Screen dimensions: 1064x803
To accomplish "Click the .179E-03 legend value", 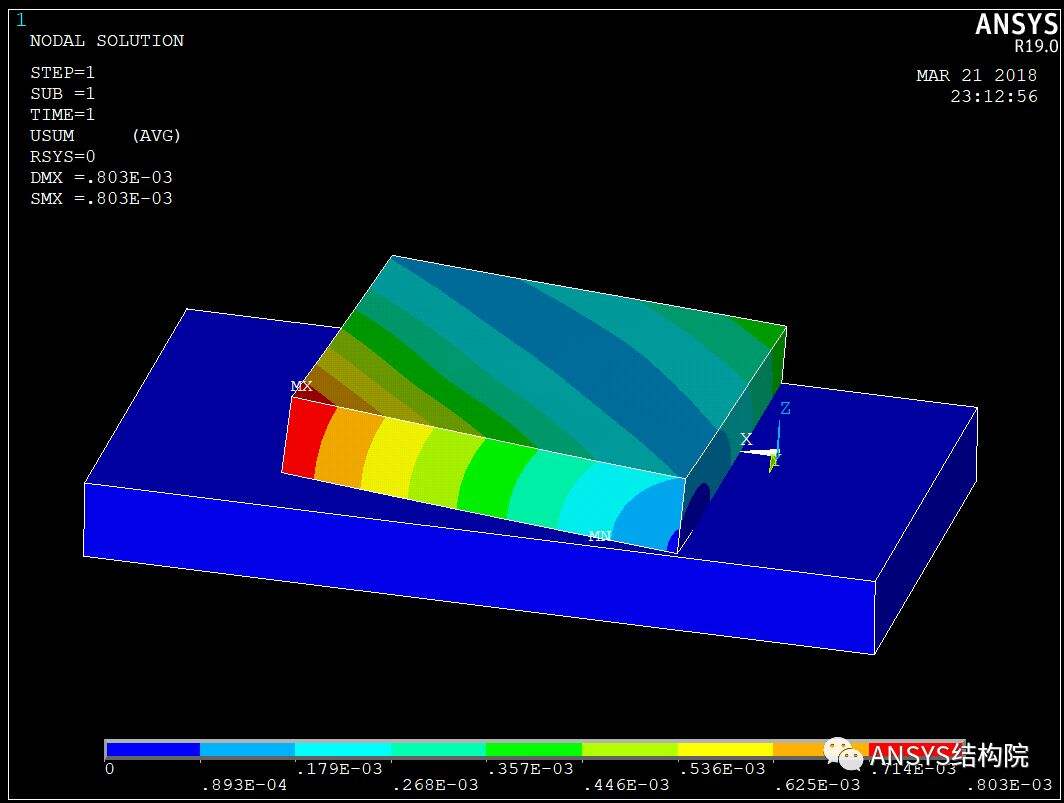I will (x=339, y=769).
